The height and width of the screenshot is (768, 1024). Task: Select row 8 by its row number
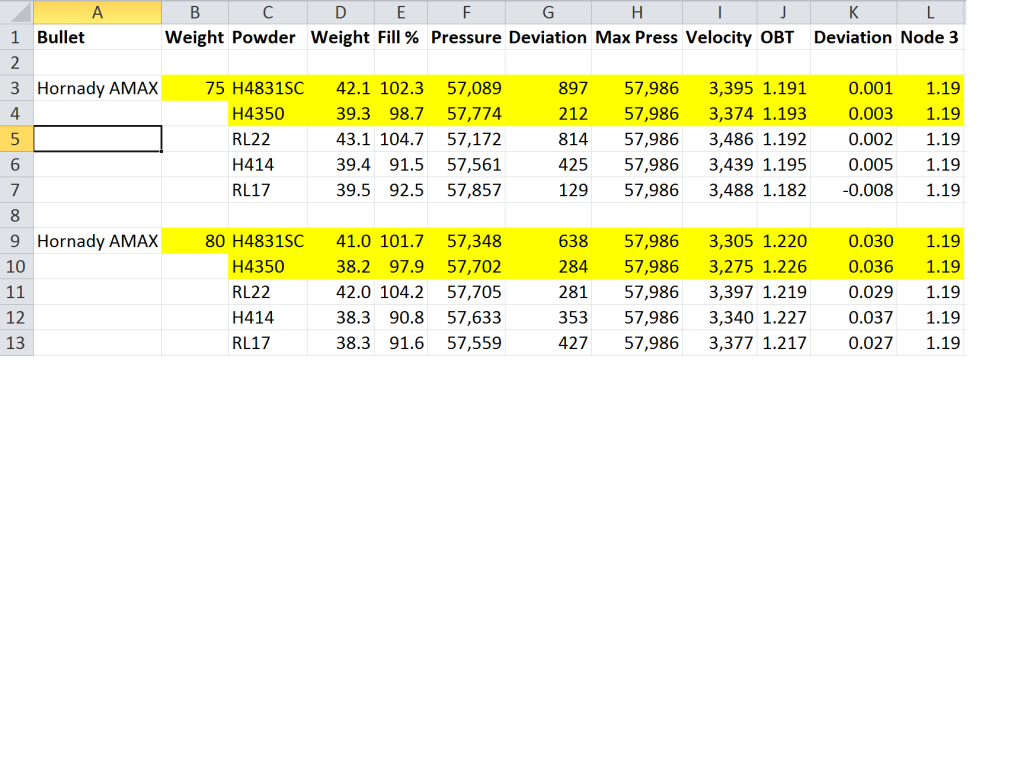16,216
